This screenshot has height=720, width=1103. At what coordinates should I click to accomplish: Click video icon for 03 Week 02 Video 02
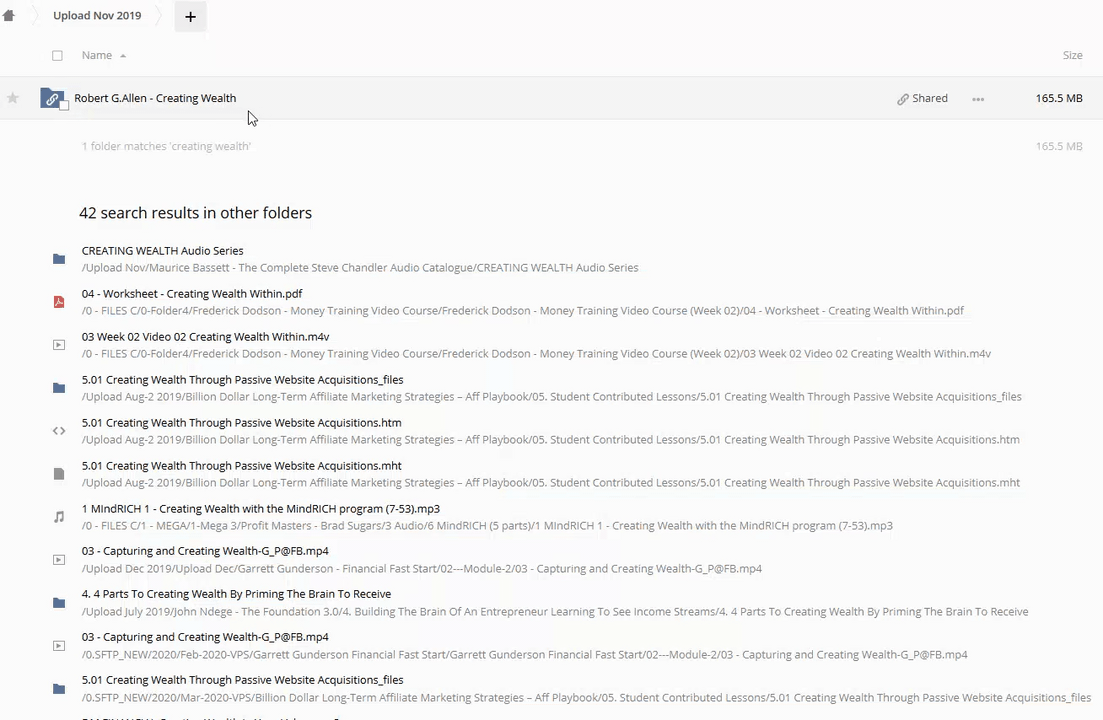coord(59,345)
